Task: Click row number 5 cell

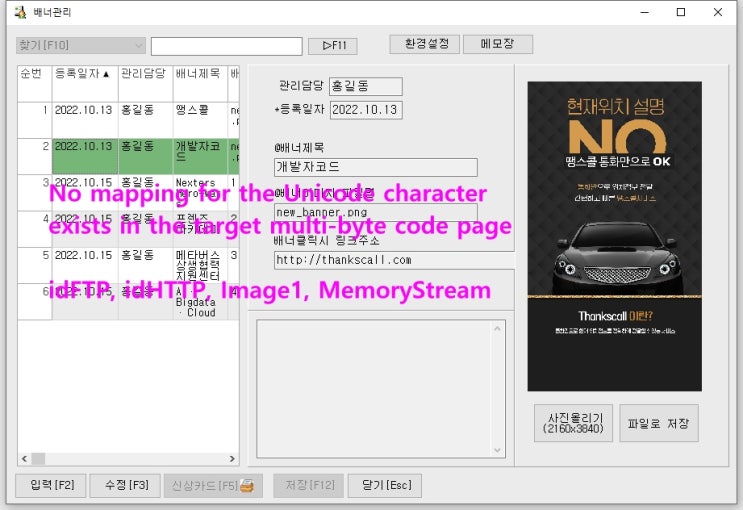Action: (x=35, y=265)
